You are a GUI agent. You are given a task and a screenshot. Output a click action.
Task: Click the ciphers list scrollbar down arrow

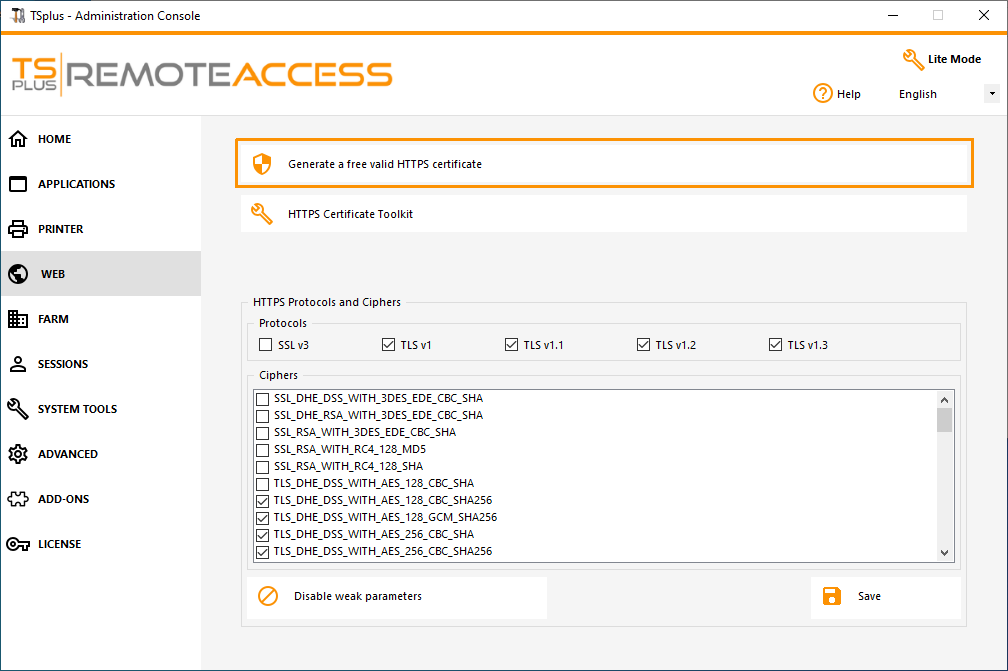[944, 552]
